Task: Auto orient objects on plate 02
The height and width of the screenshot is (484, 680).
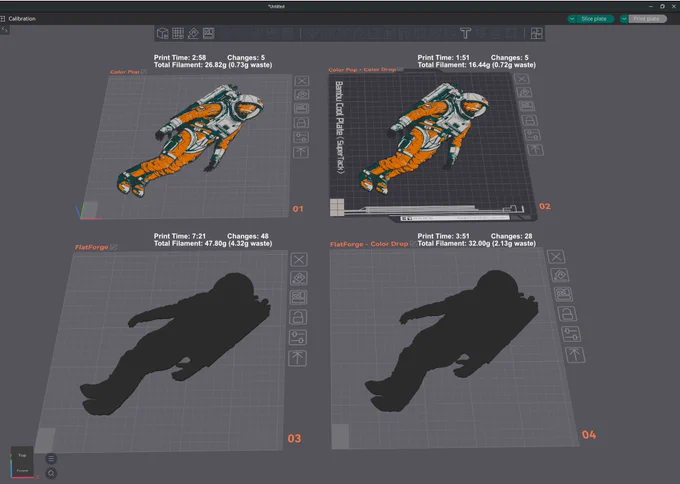Action: [x=524, y=92]
